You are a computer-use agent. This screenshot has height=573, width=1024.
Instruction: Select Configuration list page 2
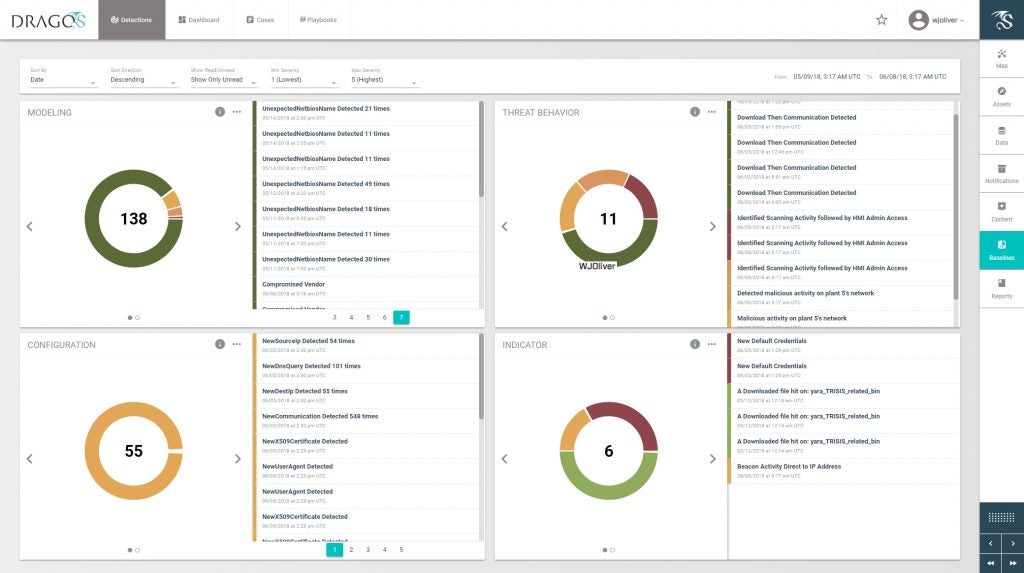point(351,549)
